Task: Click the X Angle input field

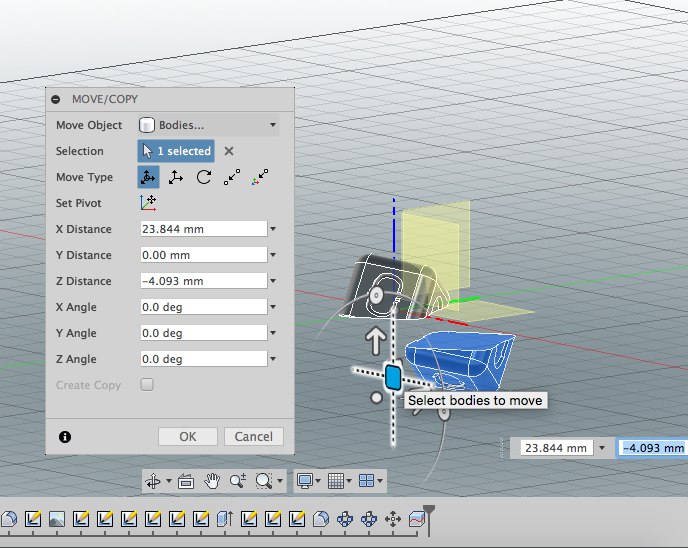Action: click(x=204, y=307)
